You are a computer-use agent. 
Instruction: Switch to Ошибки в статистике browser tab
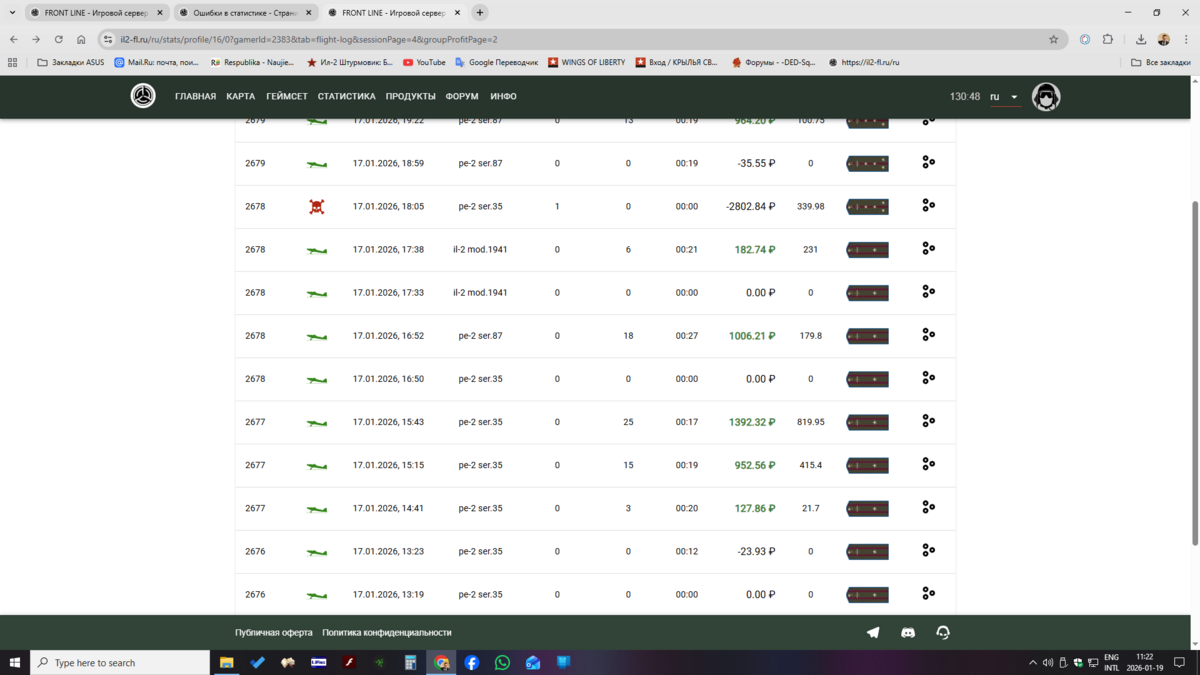tap(244, 13)
